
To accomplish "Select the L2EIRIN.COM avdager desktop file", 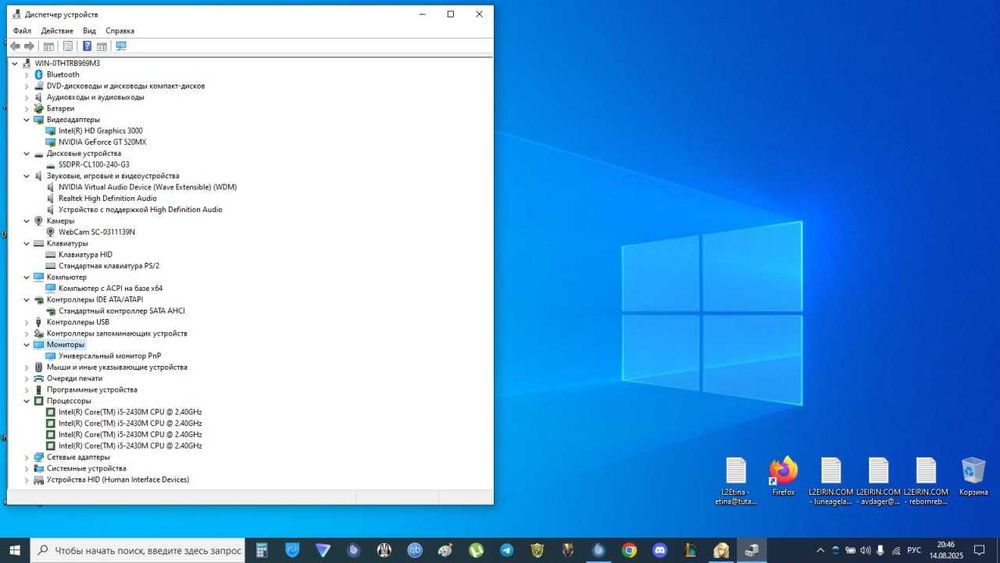I will coord(878,481).
